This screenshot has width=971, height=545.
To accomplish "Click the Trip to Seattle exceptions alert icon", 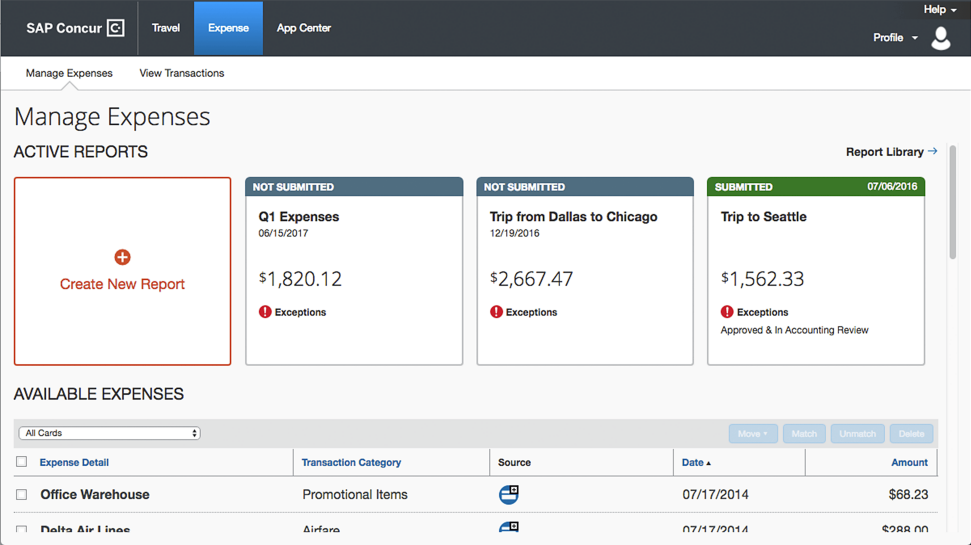I will click(727, 312).
